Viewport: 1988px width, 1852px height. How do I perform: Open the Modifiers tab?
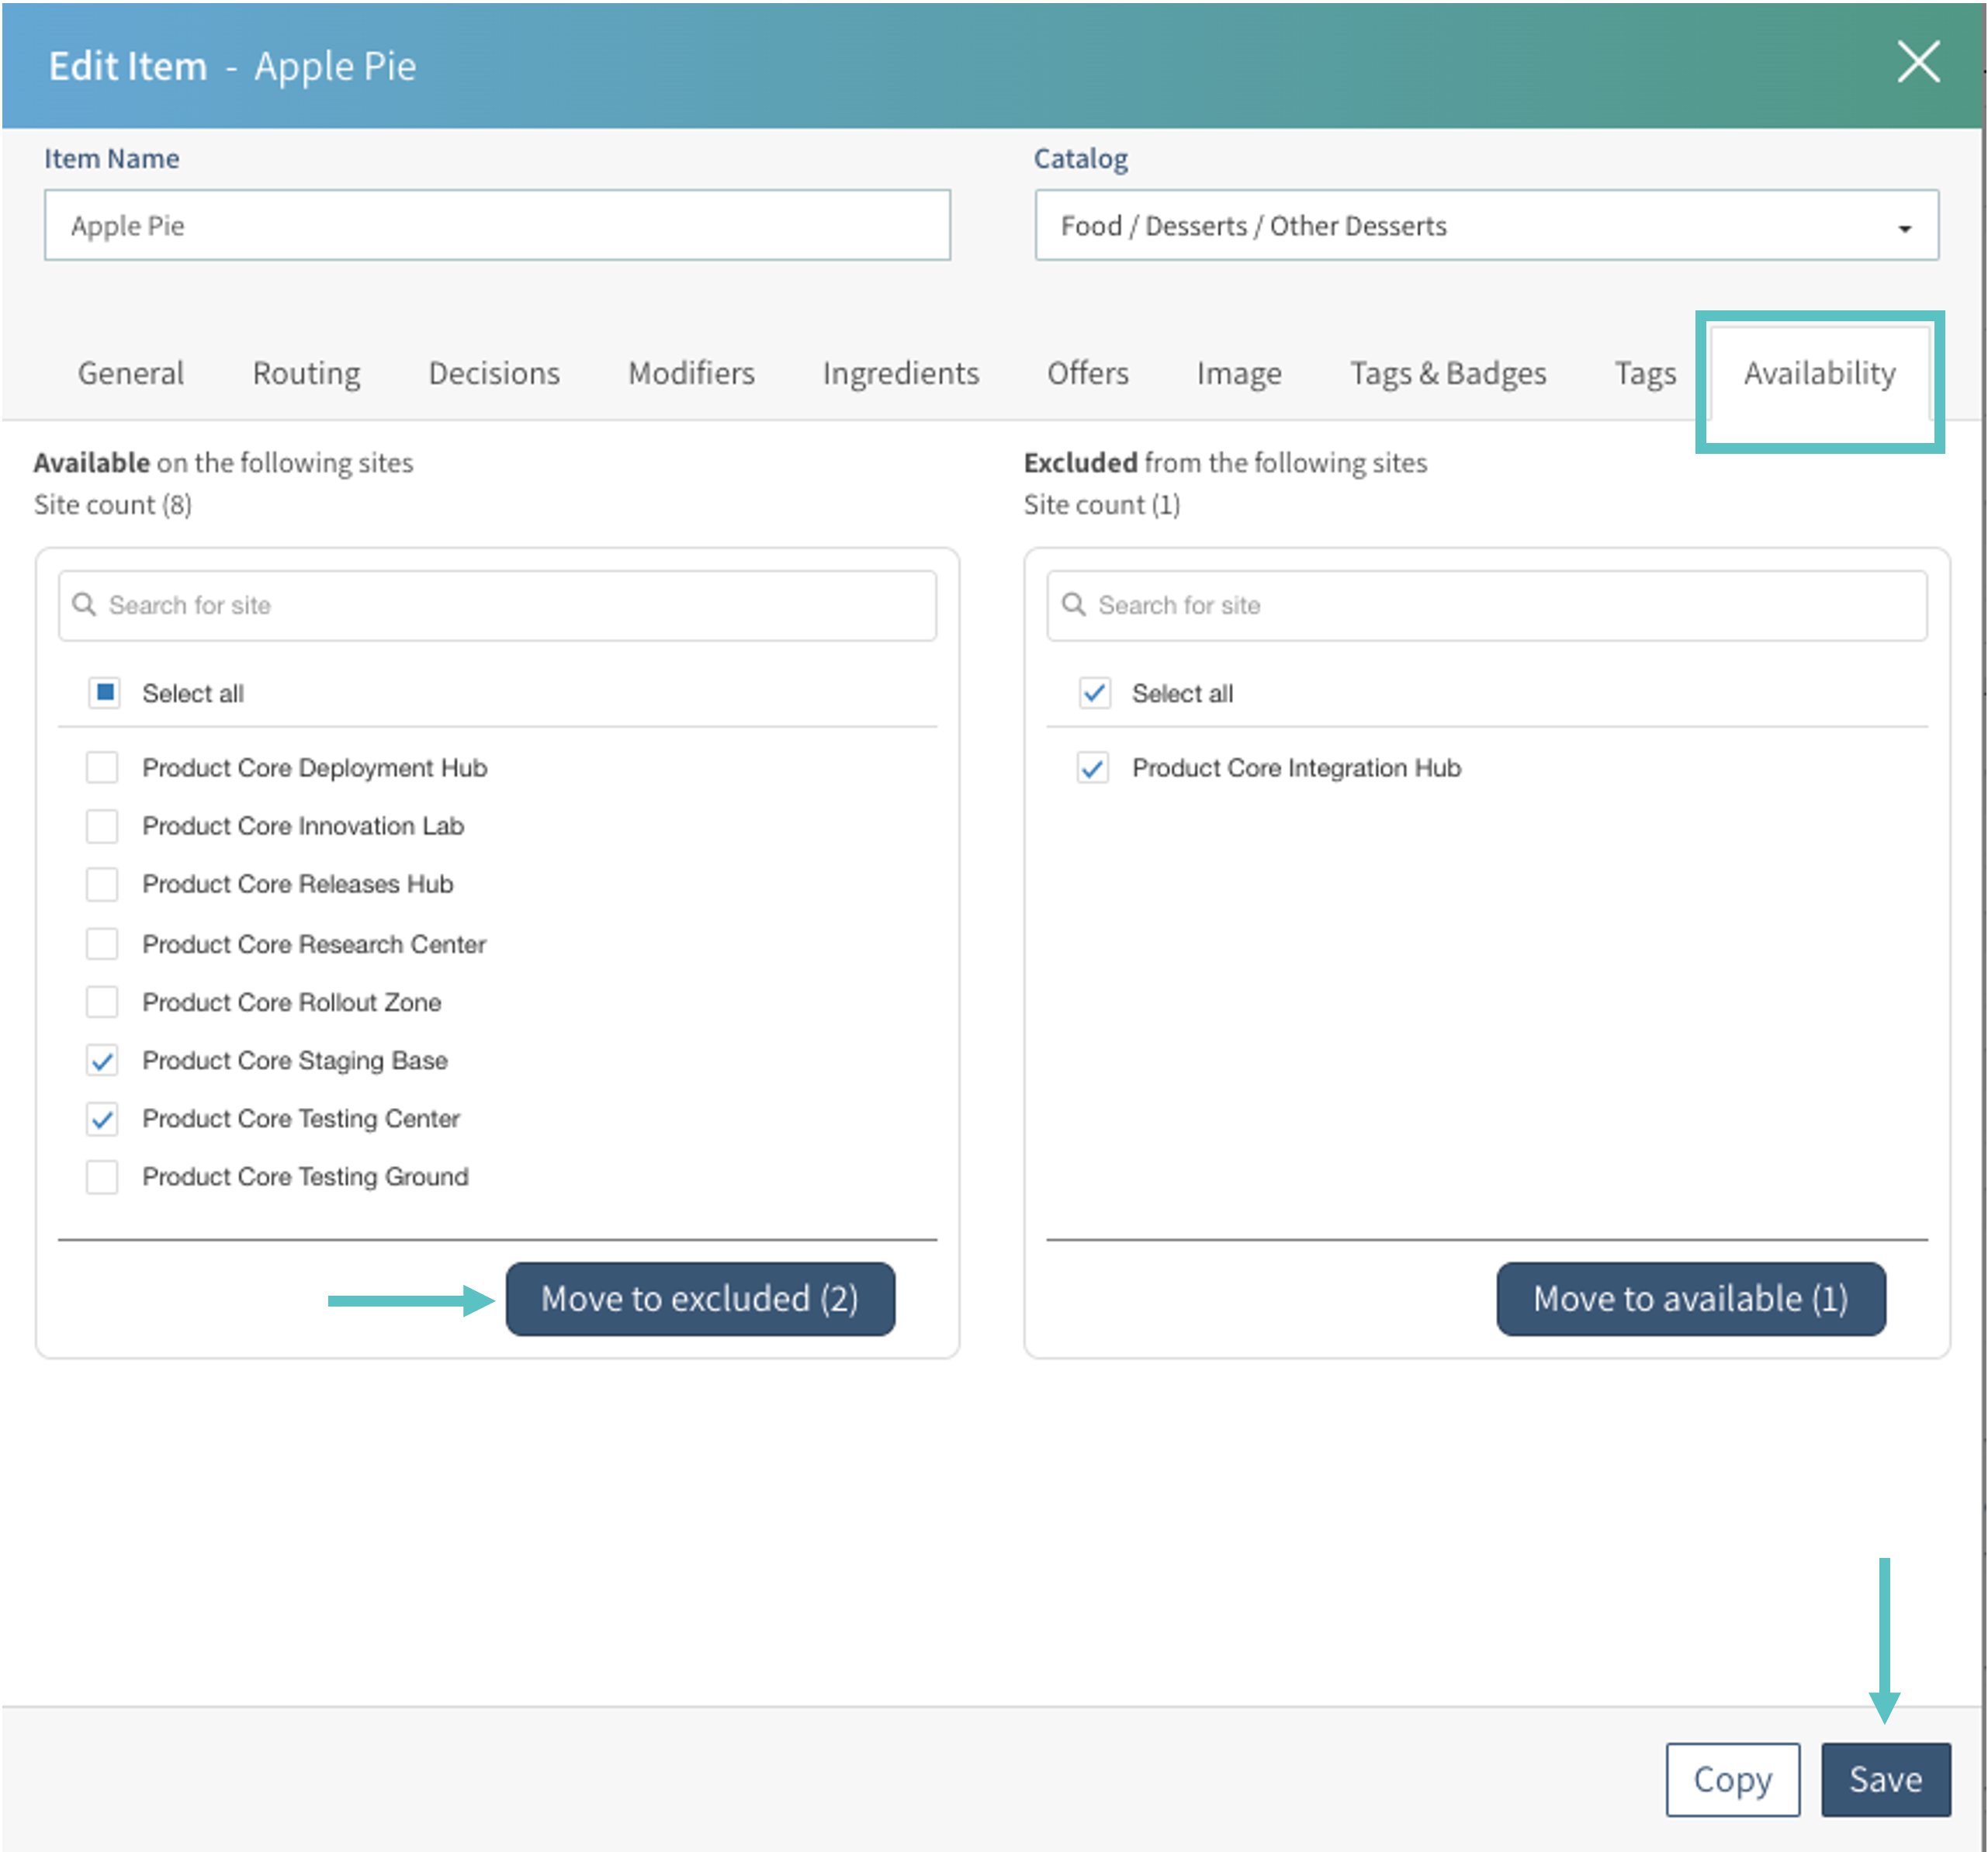tap(691, 373)
